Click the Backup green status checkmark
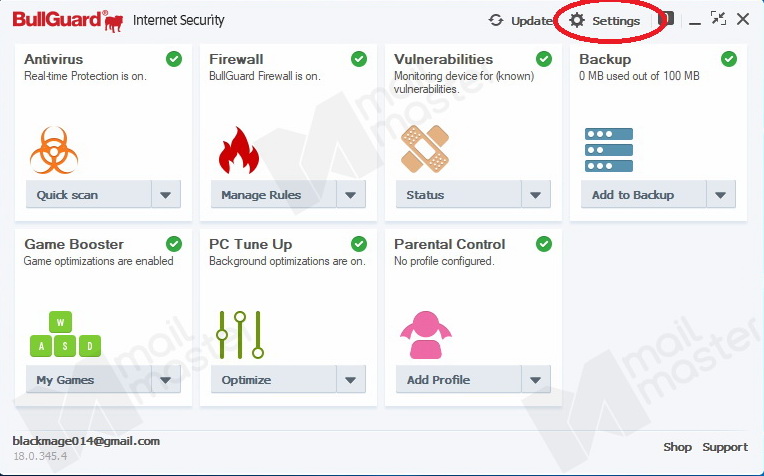This screenshot has height=476, width=764. click(x=729, y=59)
